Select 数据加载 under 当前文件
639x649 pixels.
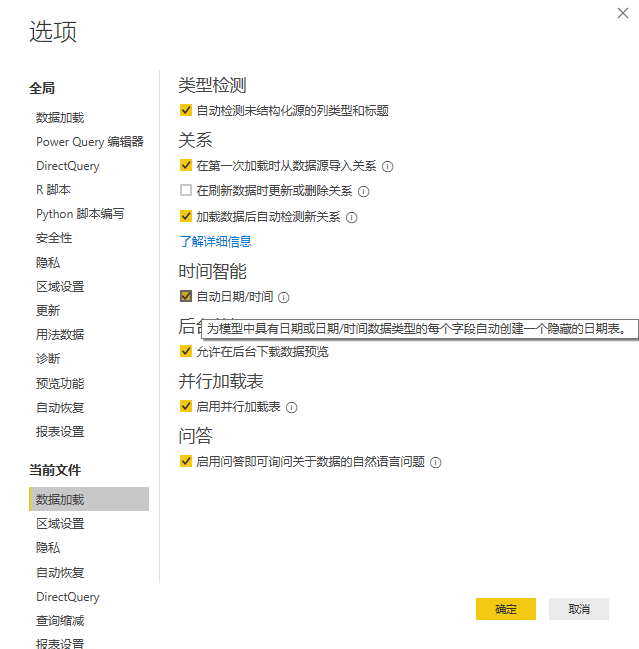(89, 499)
